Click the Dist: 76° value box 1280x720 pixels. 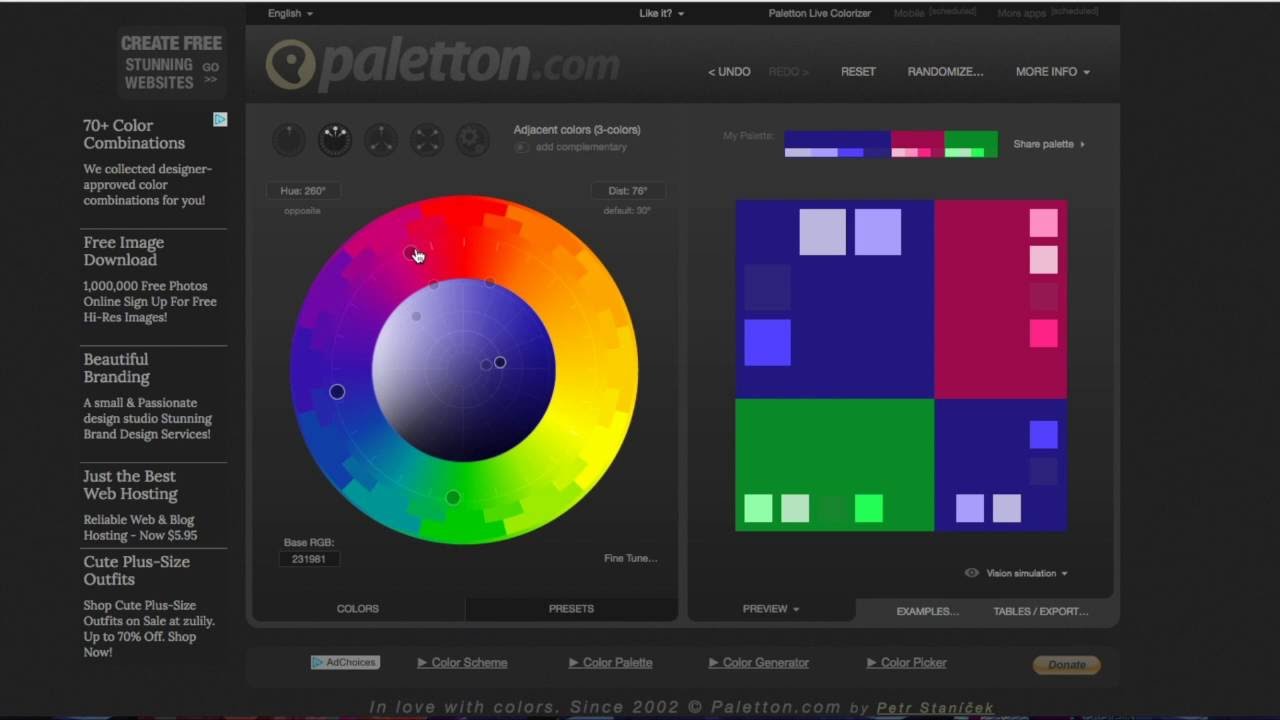628,191
